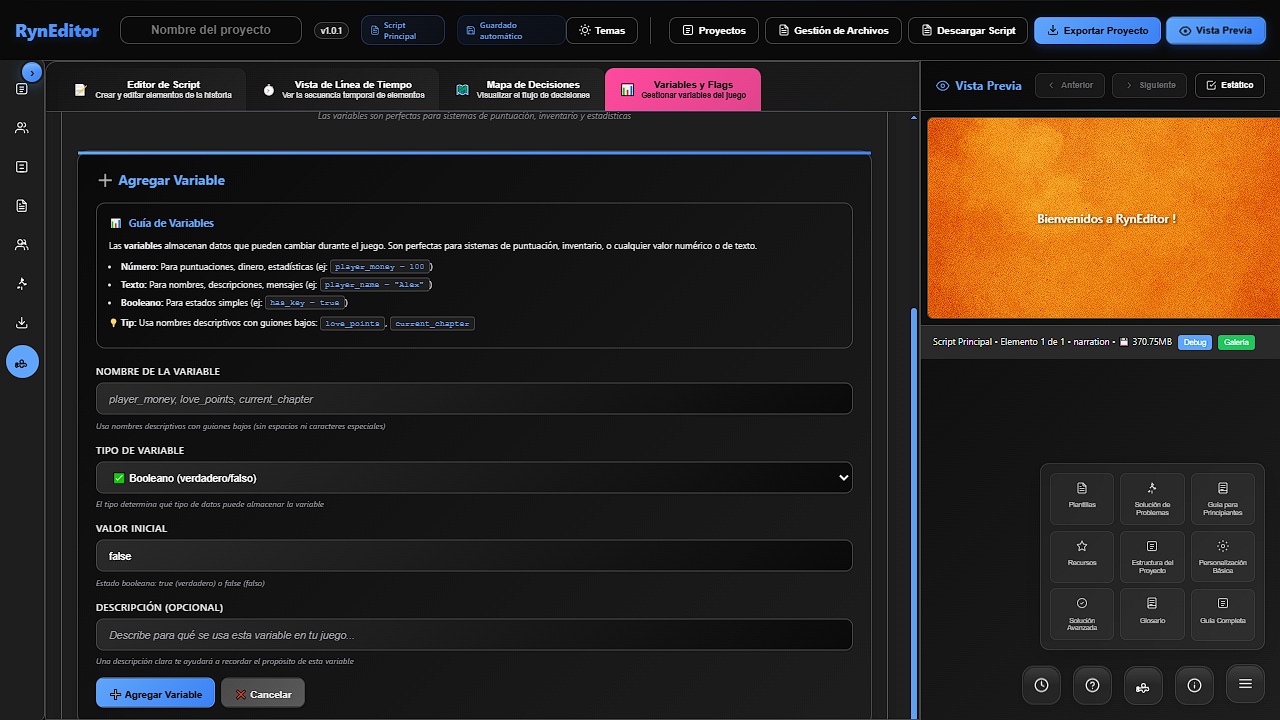Image resolution: width=1280 pixels, height=720 pixels.
Task: Click the RynEditor logo
Action: pyautogui.click(x=57, y=31)
